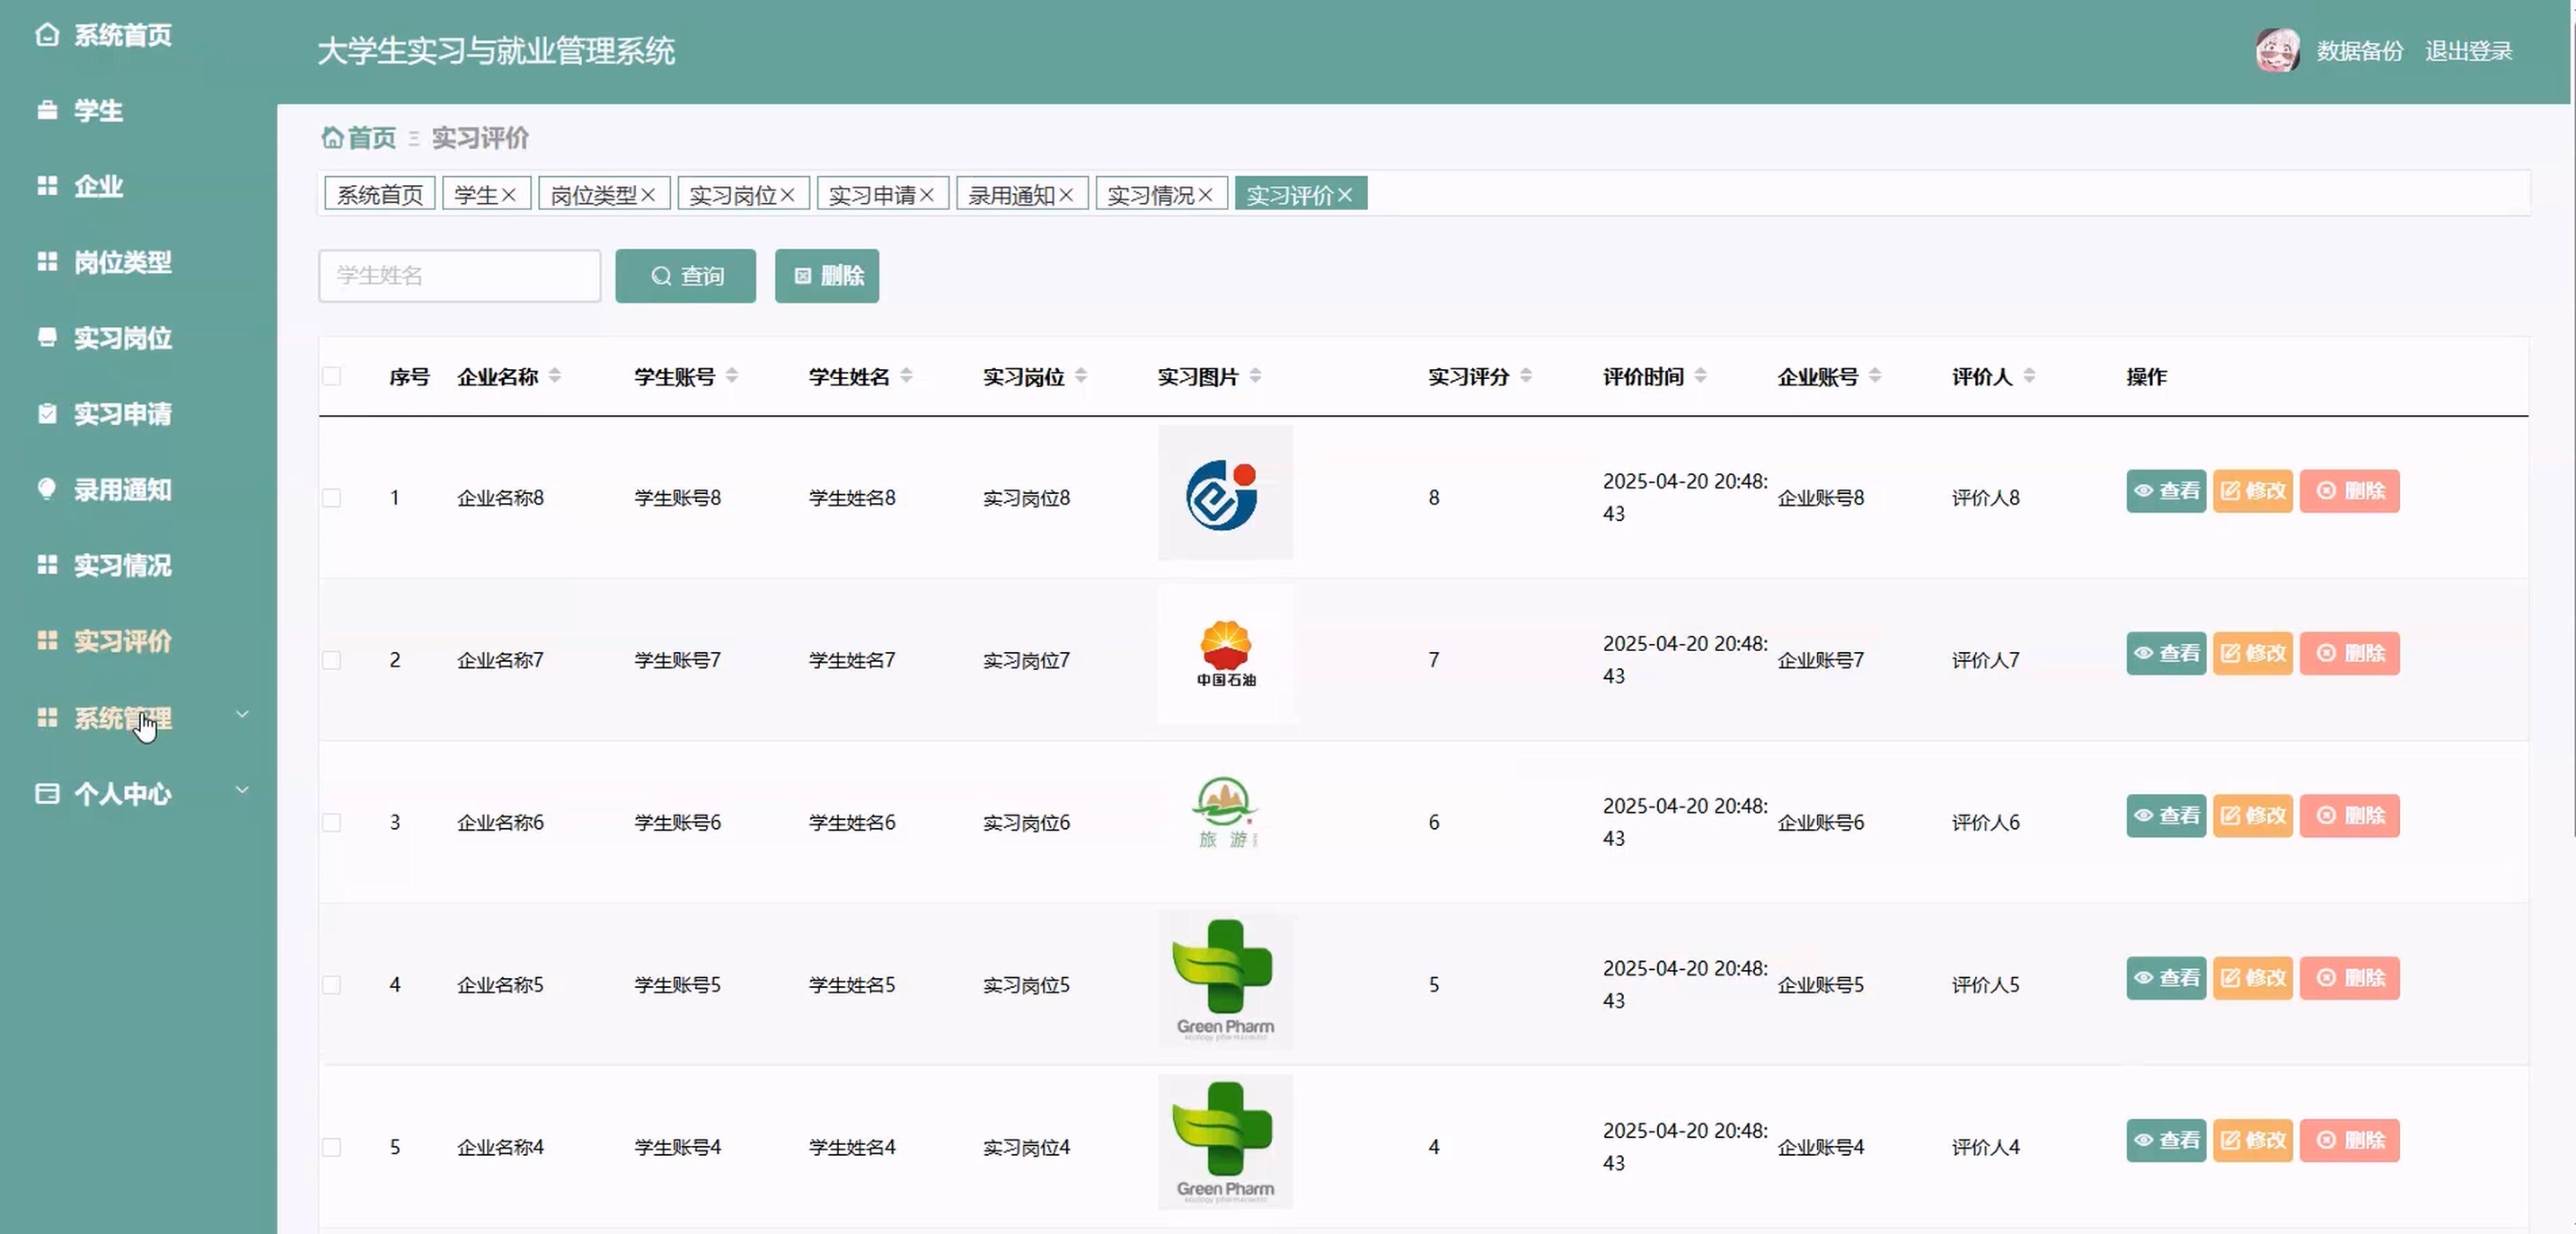Tick the checkbox for row 1
Screen dimensions: 2576x1234
coord(332,498)
